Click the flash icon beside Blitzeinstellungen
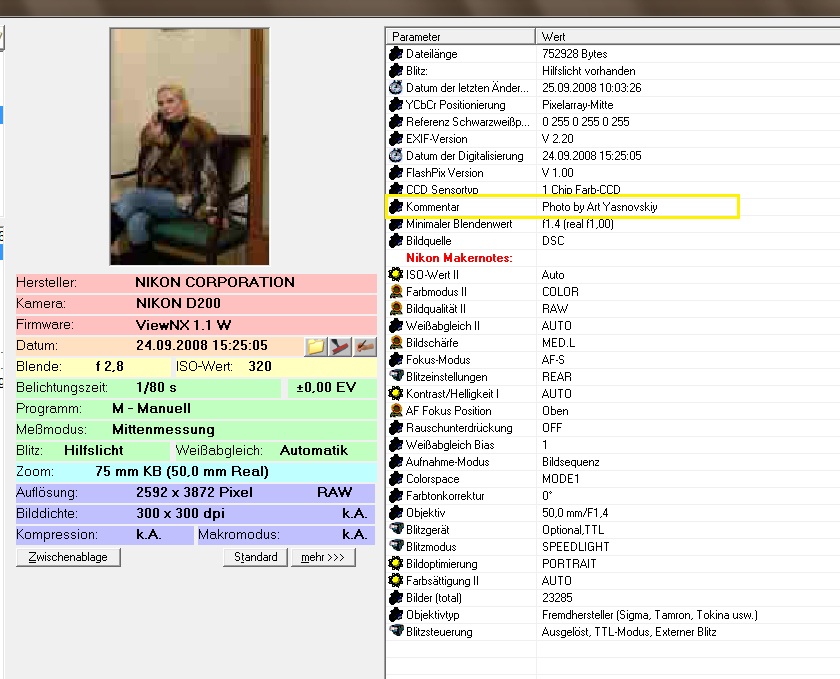The image size is (840, 679). pos(396,376)
